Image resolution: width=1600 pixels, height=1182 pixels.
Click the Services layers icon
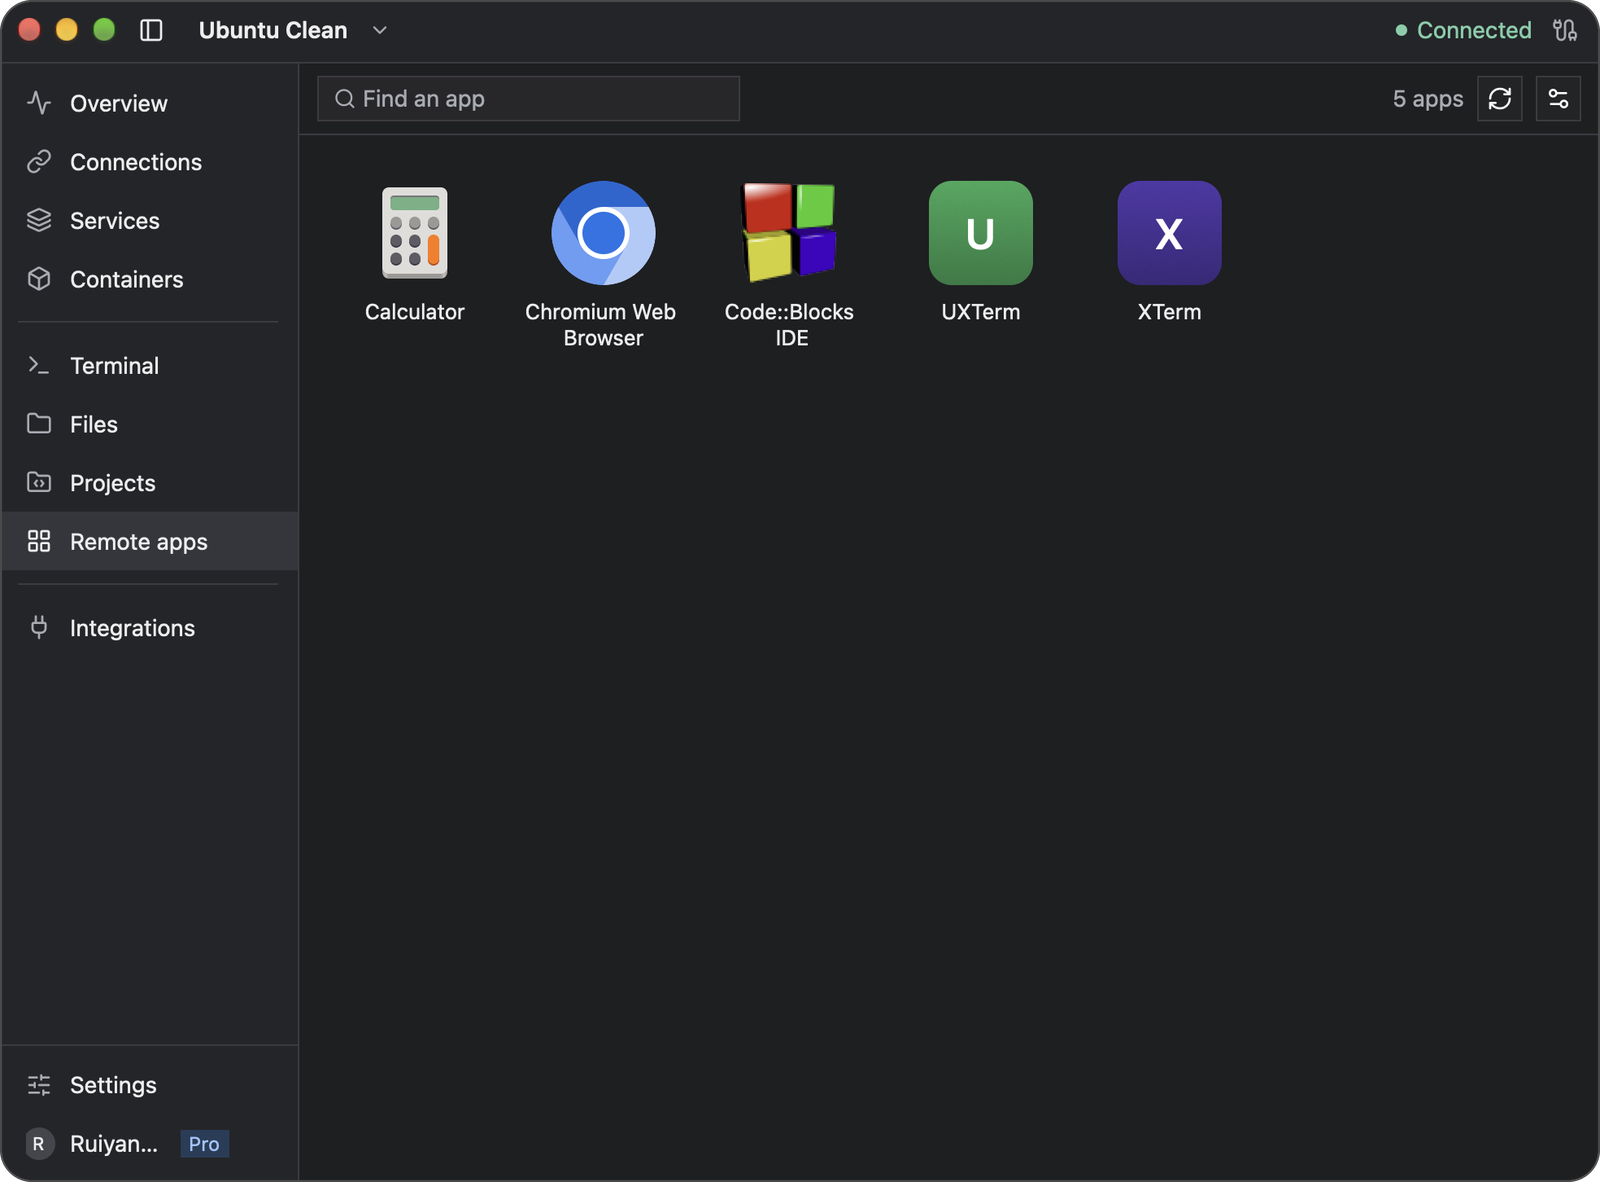[39, 220]
